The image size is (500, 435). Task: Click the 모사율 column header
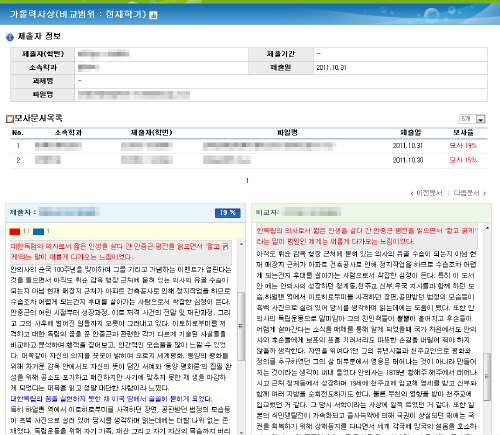click(463, 133)
